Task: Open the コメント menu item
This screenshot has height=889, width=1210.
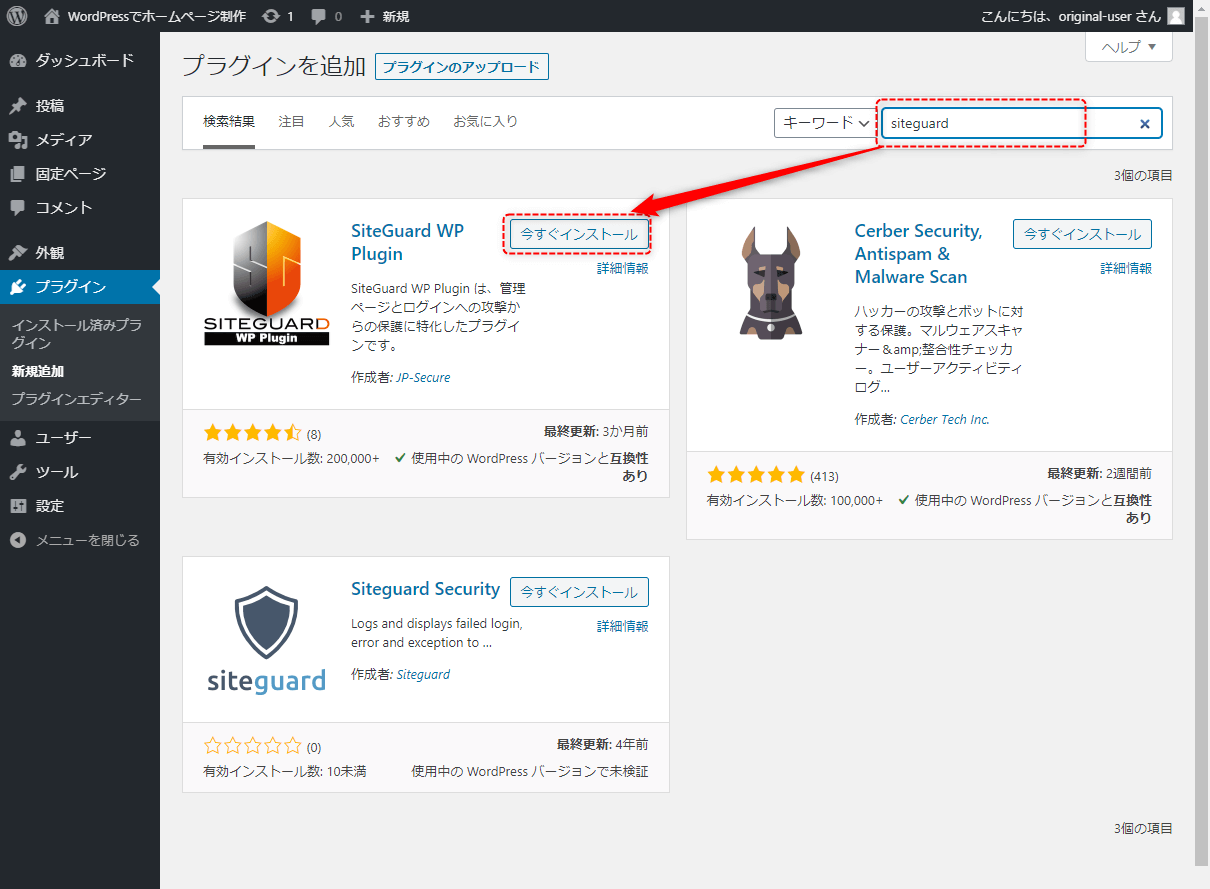Action: [80, 208]
